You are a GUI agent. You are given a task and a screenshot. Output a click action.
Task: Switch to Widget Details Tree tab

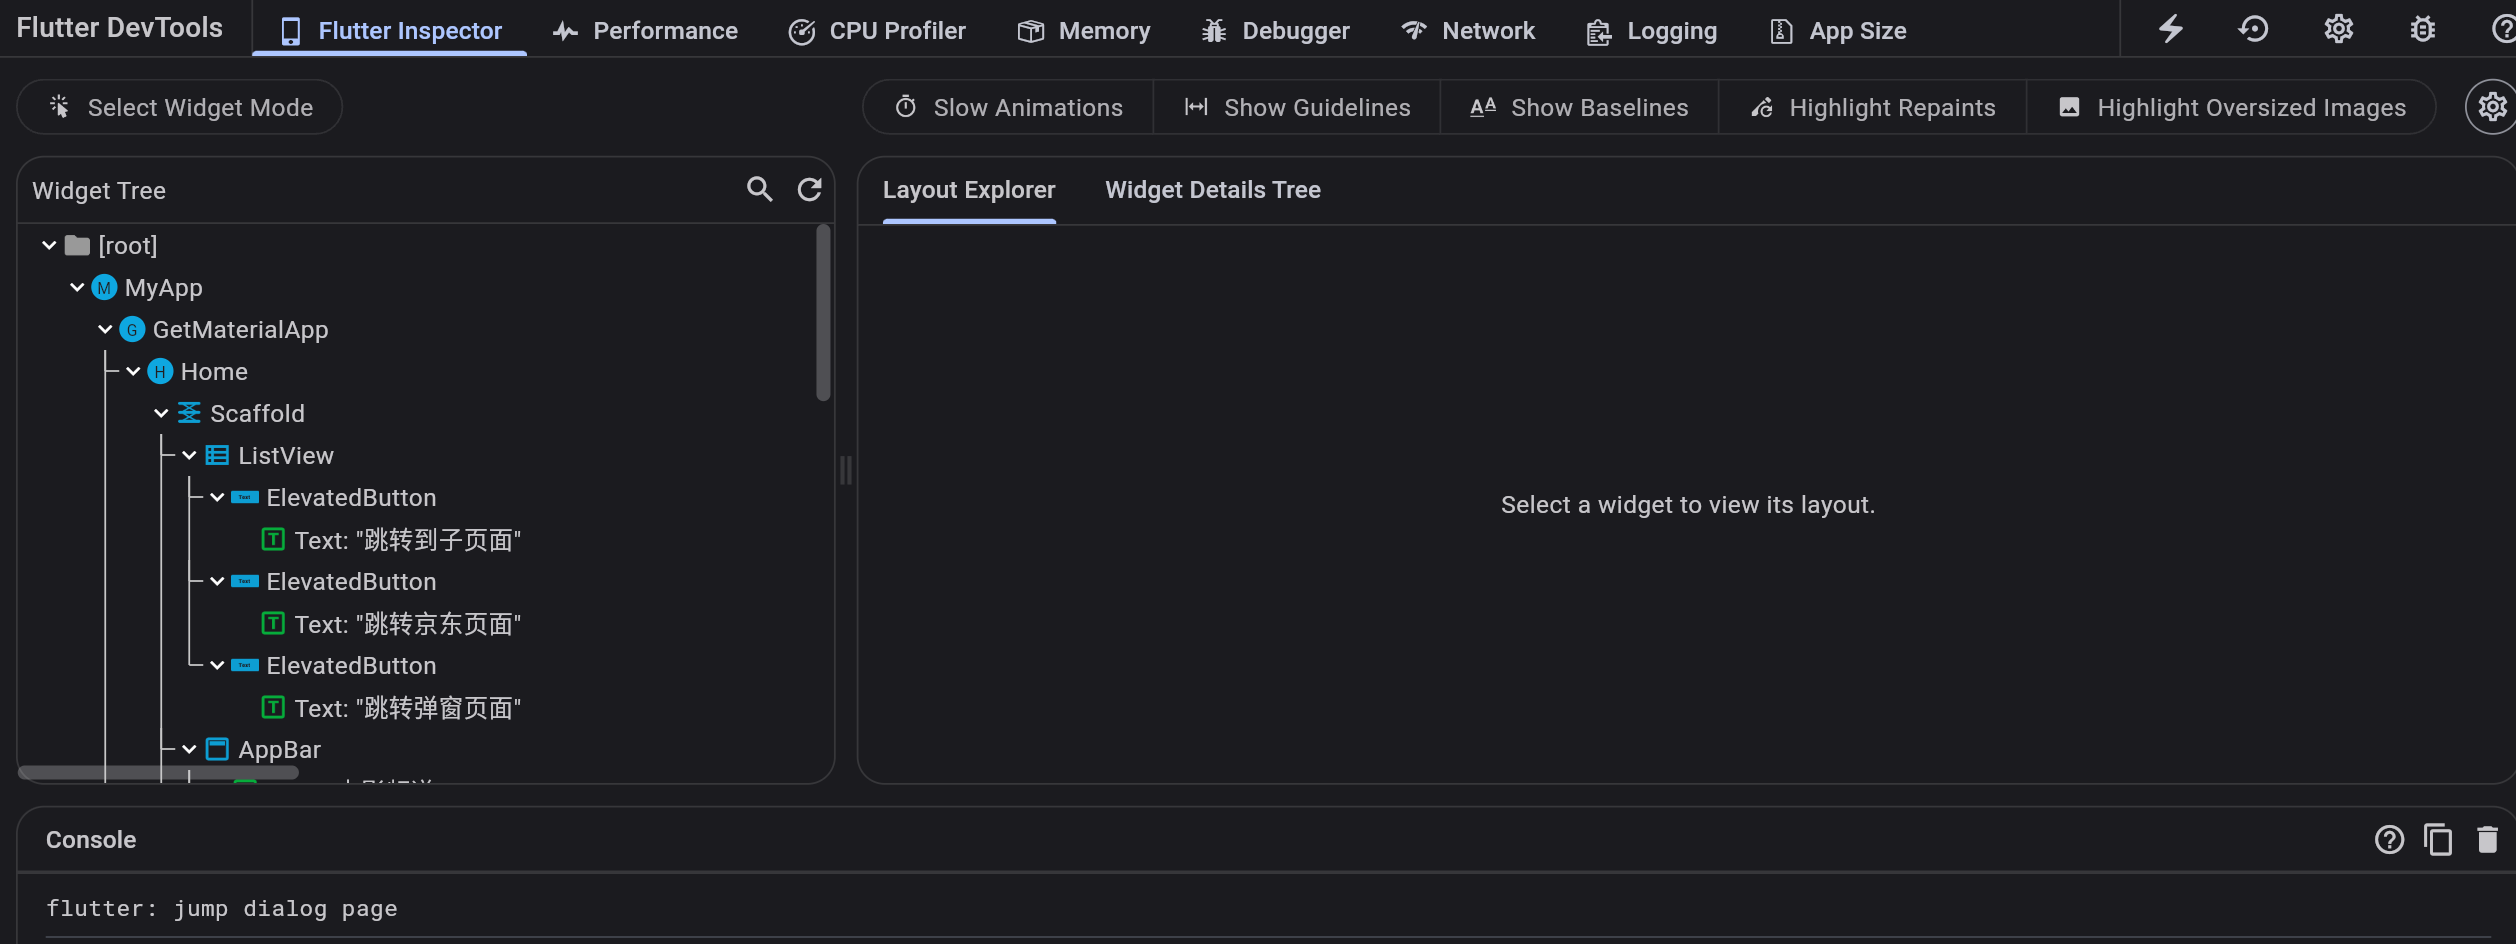[1212, 190]
